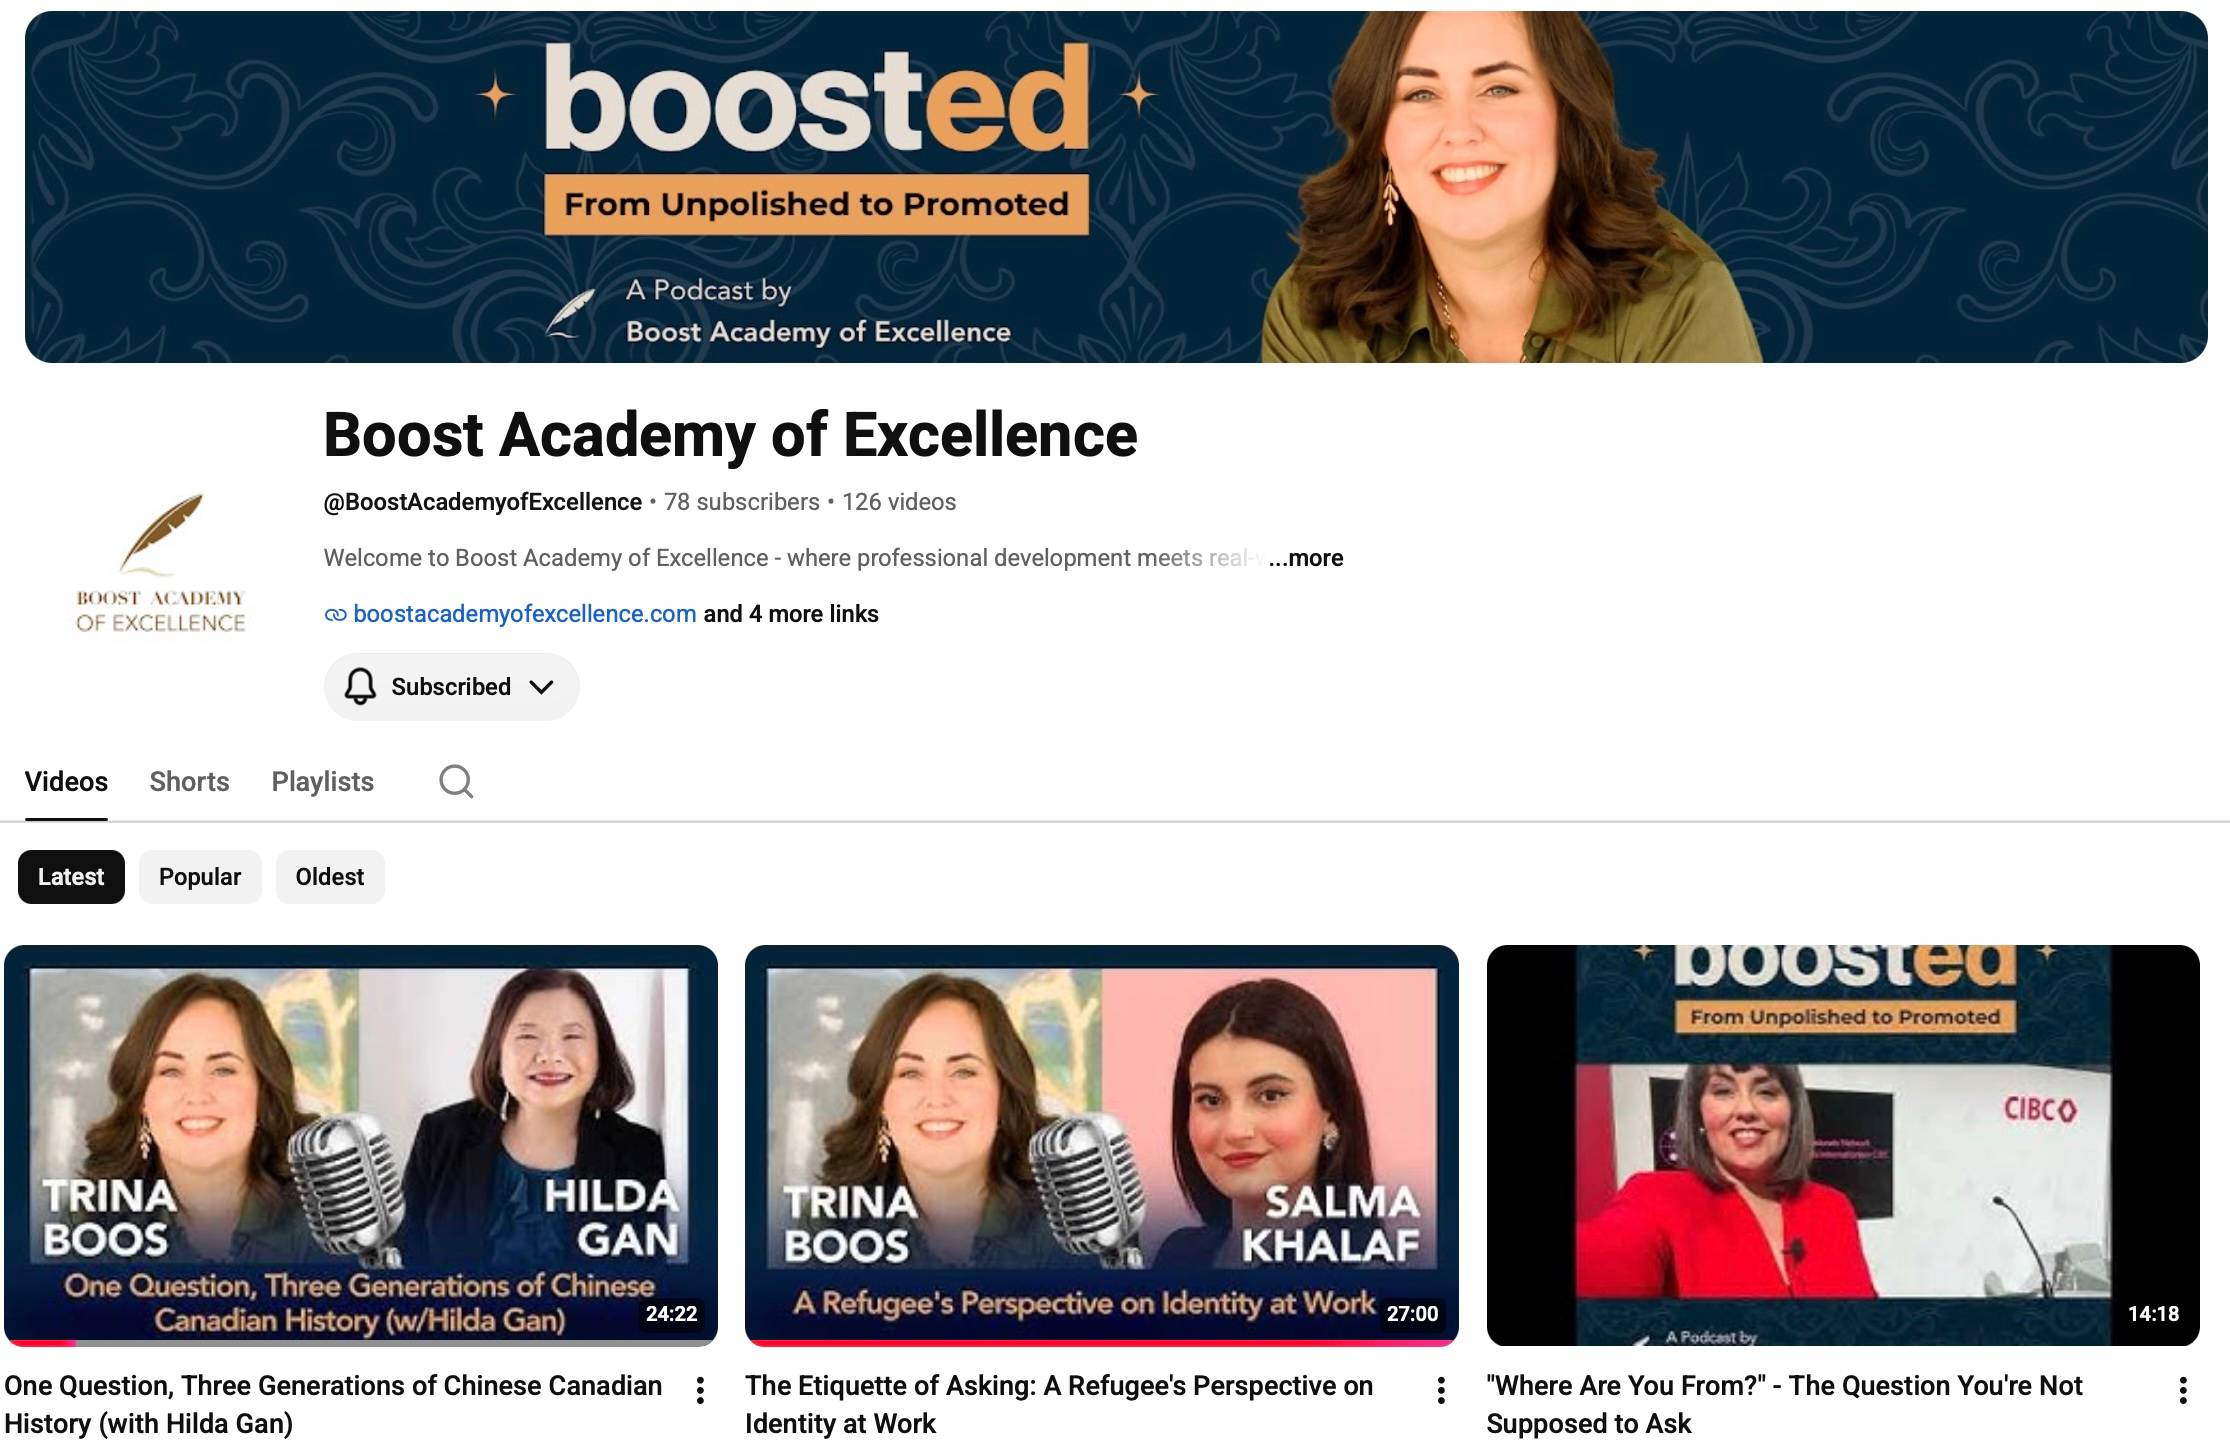Click the boosted podcast channel banner
The image size is (2230, 1446).
coord(1116,187)
